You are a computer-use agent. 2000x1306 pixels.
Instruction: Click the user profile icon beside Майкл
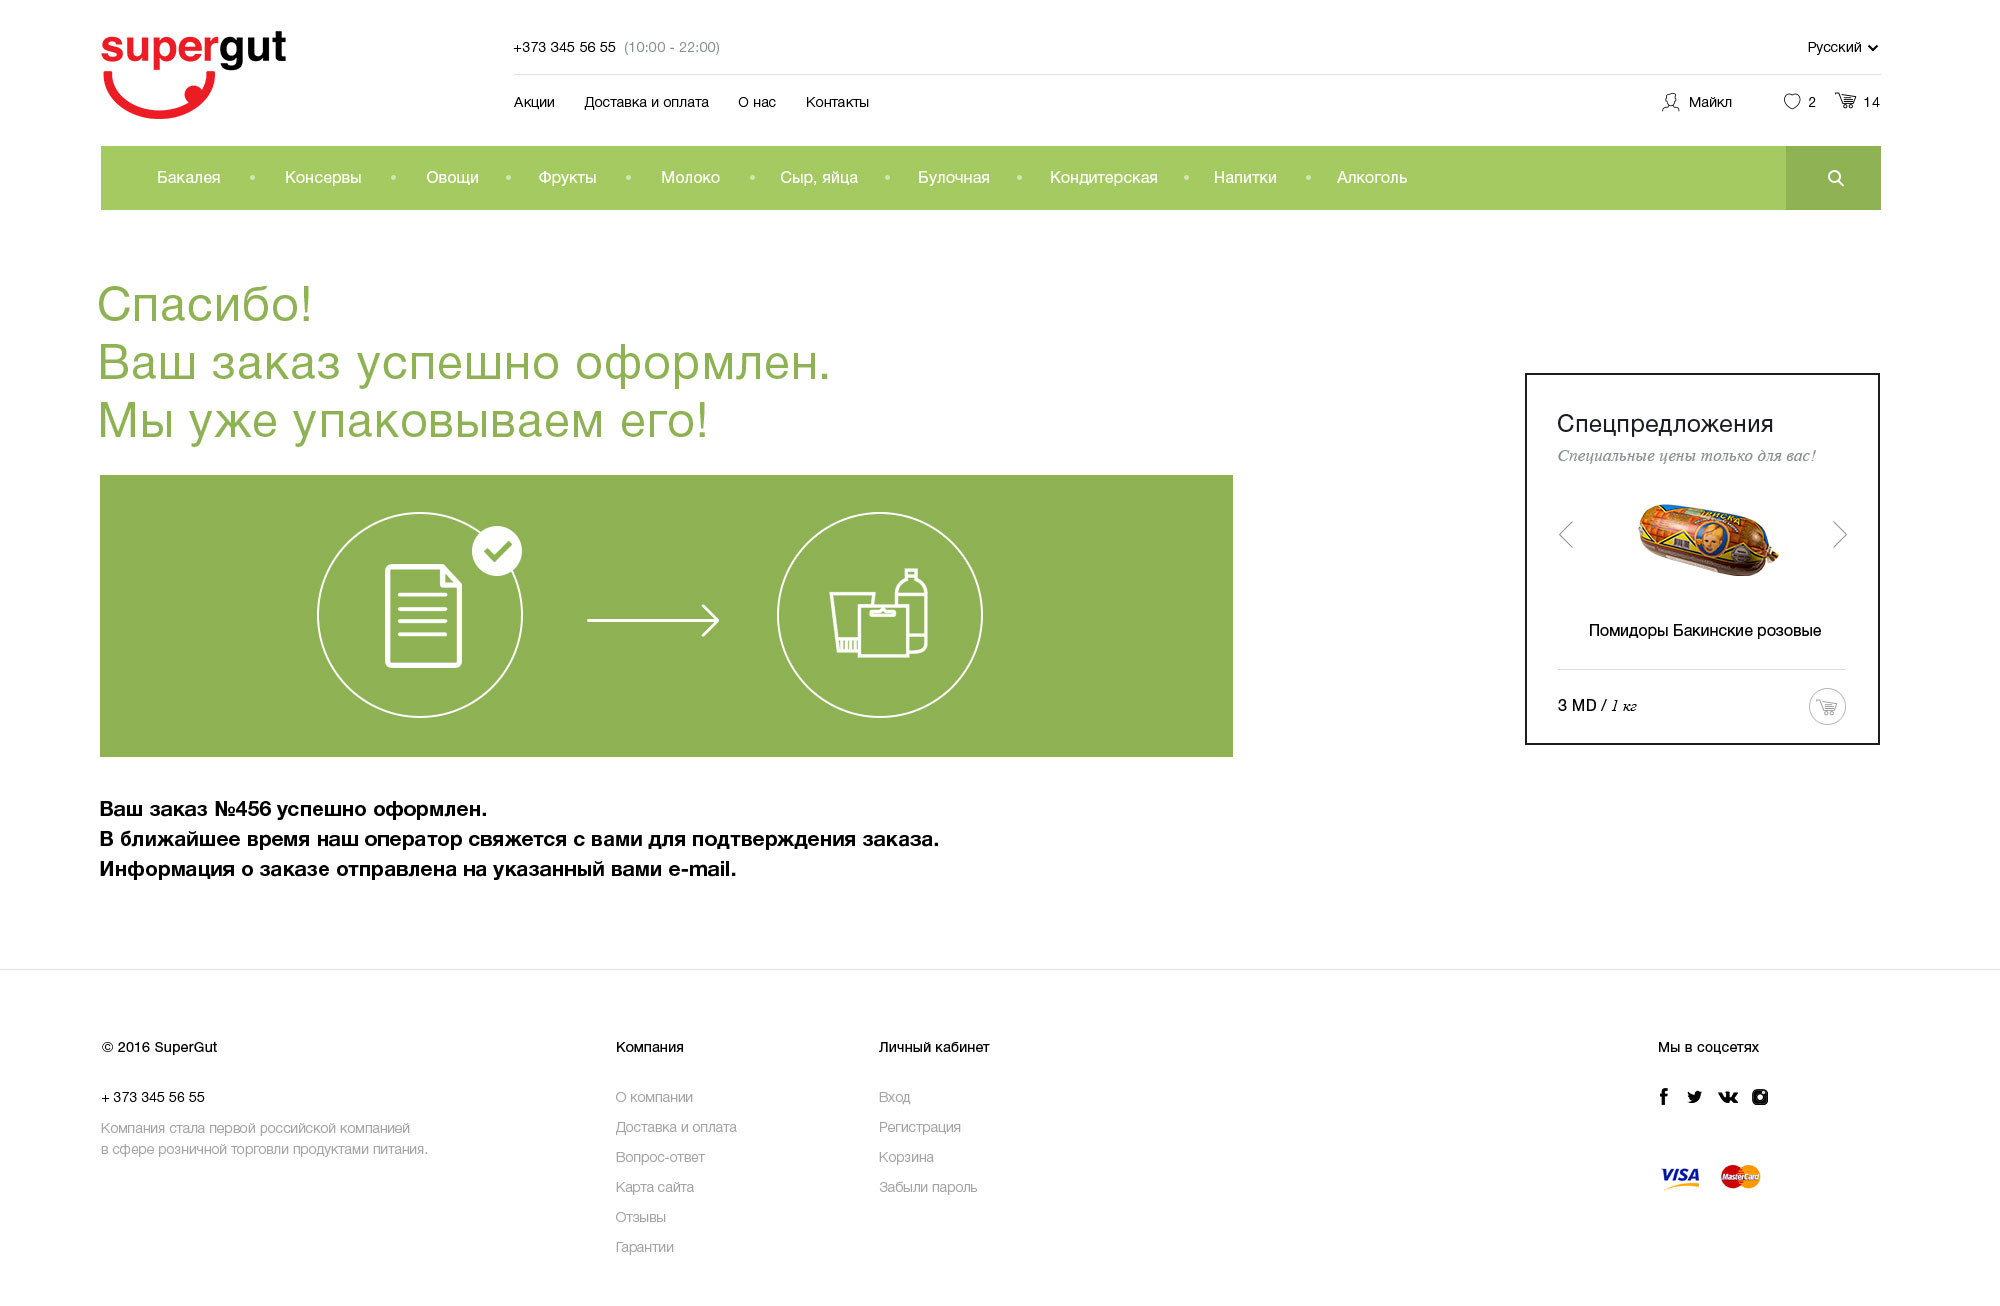[1670, 102]
